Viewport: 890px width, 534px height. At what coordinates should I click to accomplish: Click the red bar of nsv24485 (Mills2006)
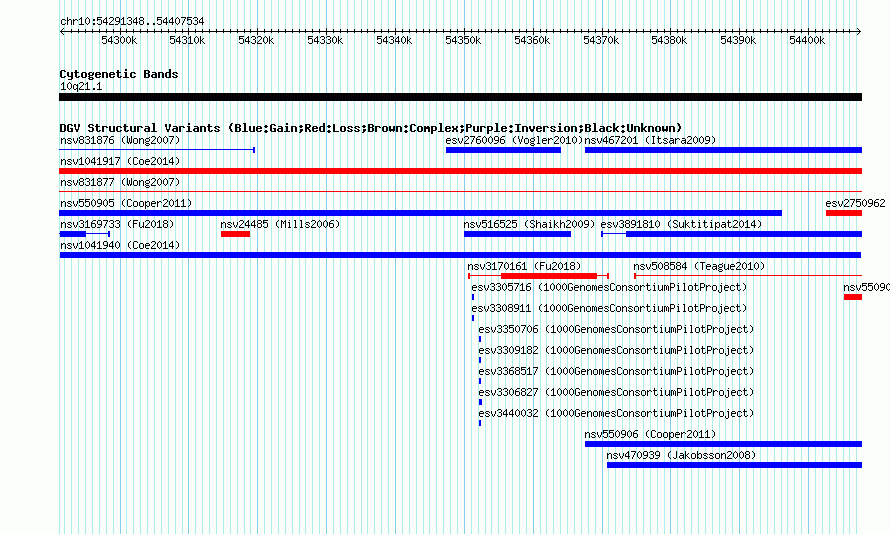point(236,234)
